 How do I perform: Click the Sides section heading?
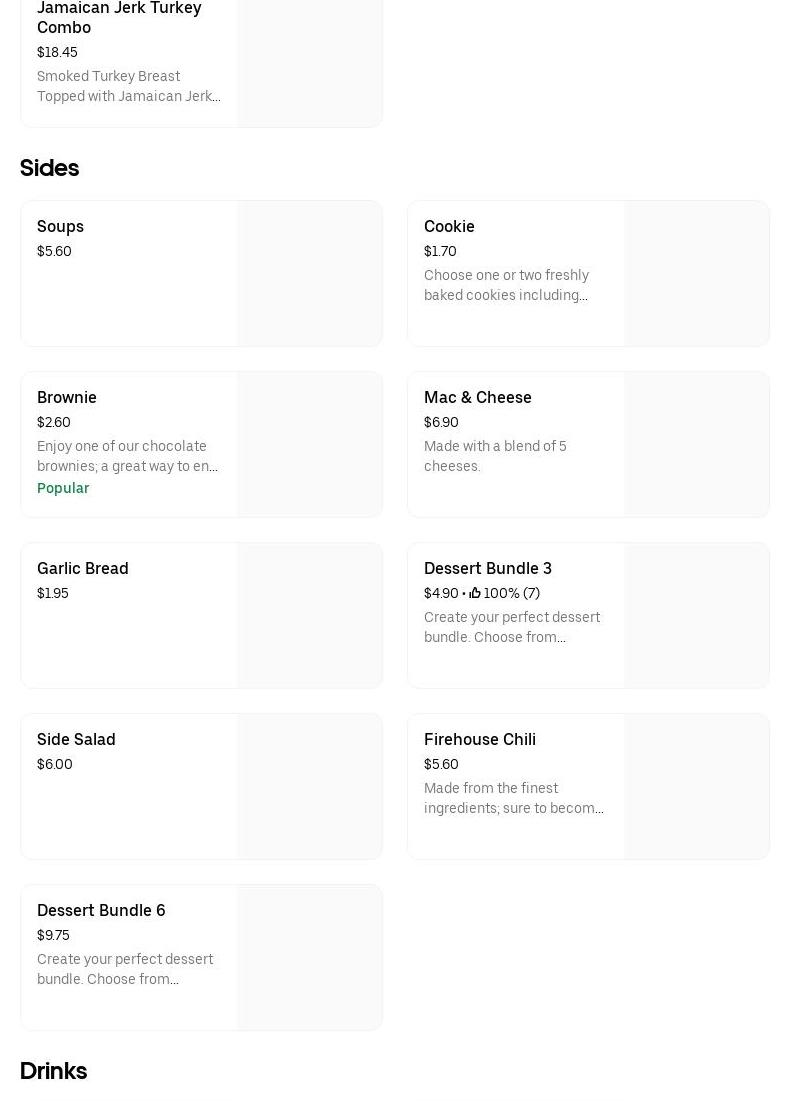point(49,168)
